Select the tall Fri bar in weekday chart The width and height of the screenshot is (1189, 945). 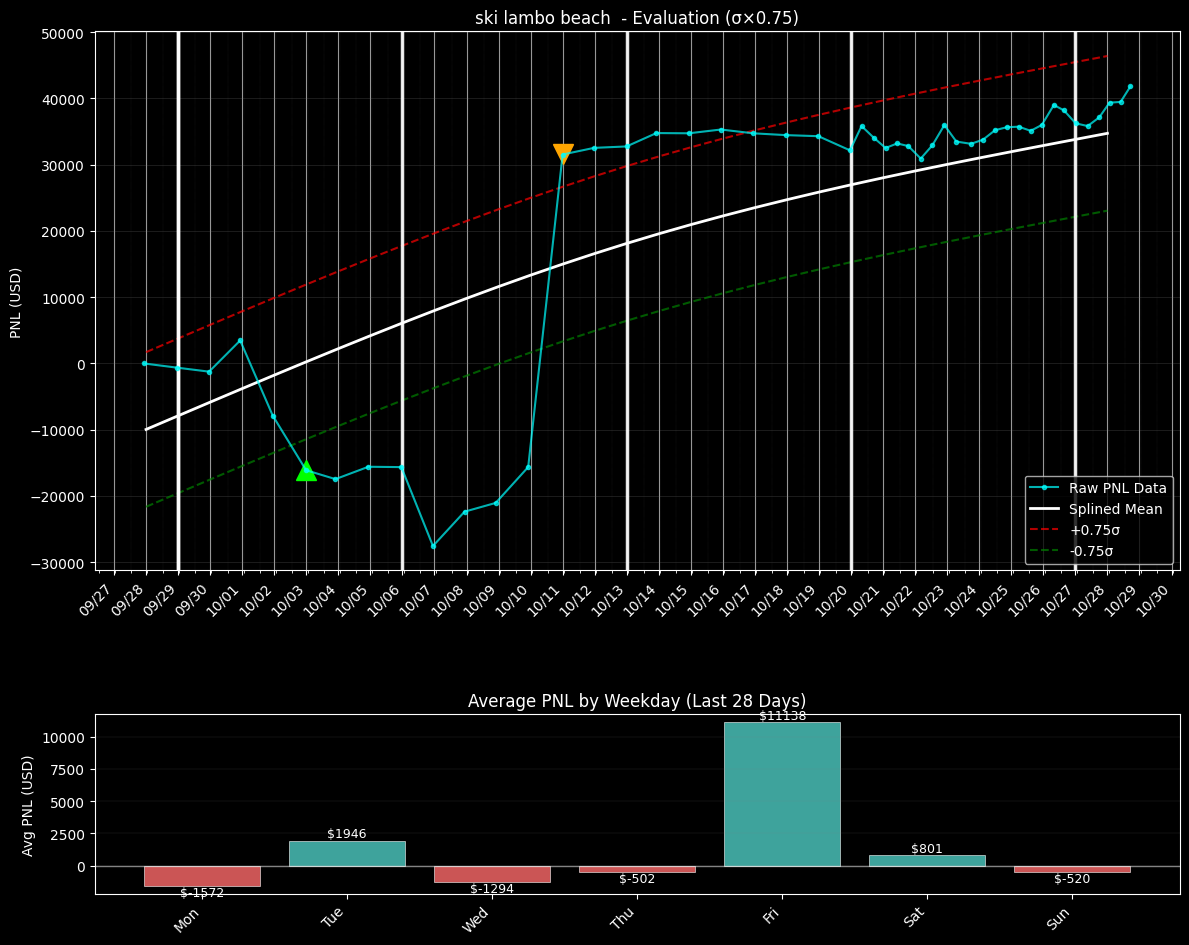(782, 794)
